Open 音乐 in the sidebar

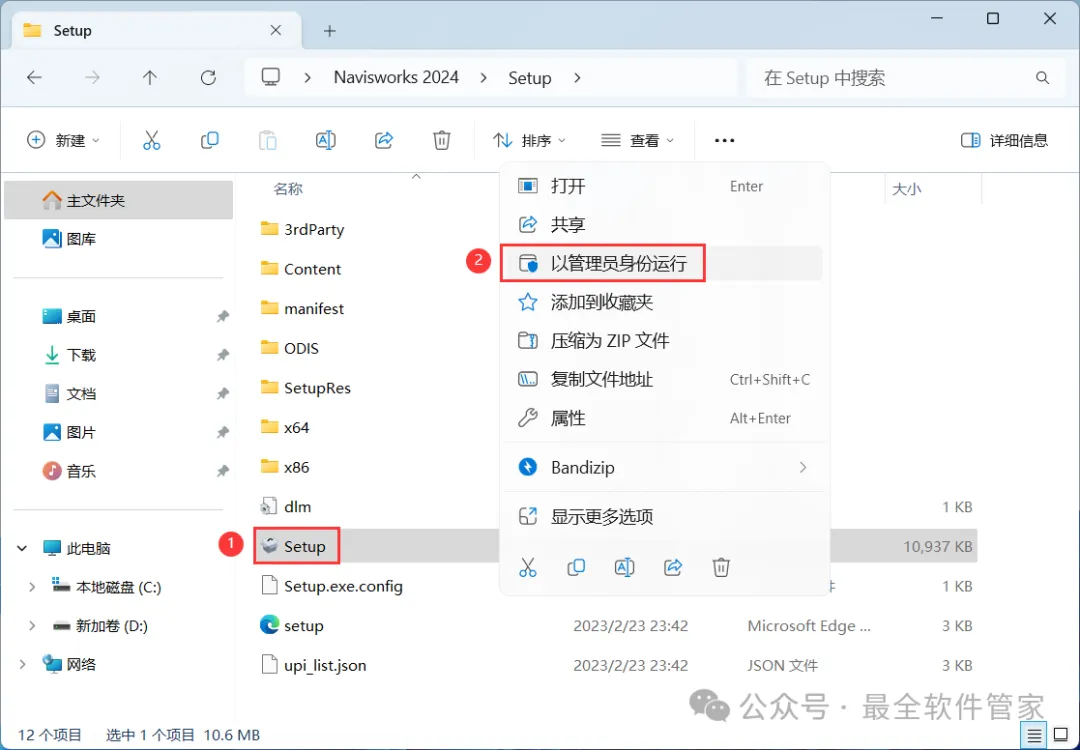pyautogui.click(x=118, y=471)
